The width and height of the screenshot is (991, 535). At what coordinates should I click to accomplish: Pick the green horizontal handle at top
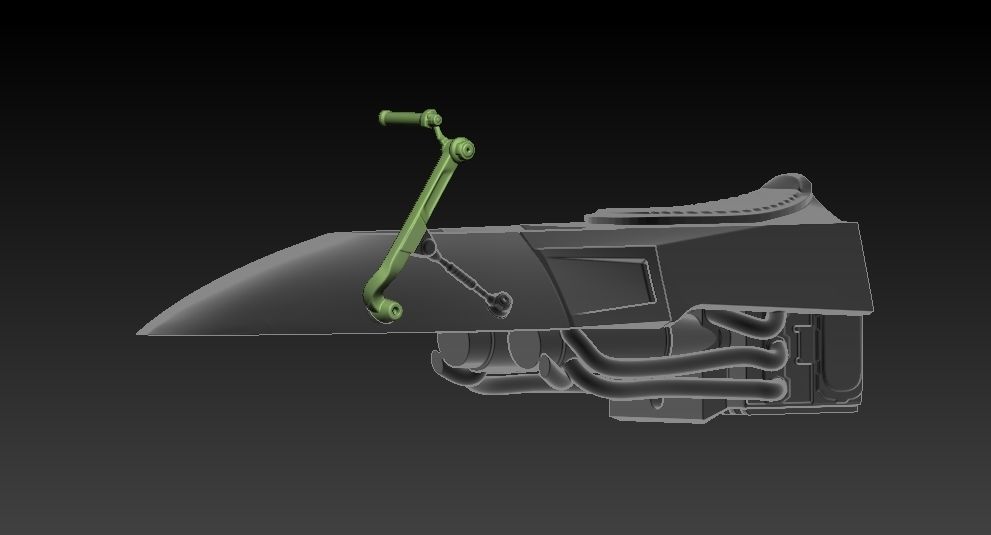(409, 118)
